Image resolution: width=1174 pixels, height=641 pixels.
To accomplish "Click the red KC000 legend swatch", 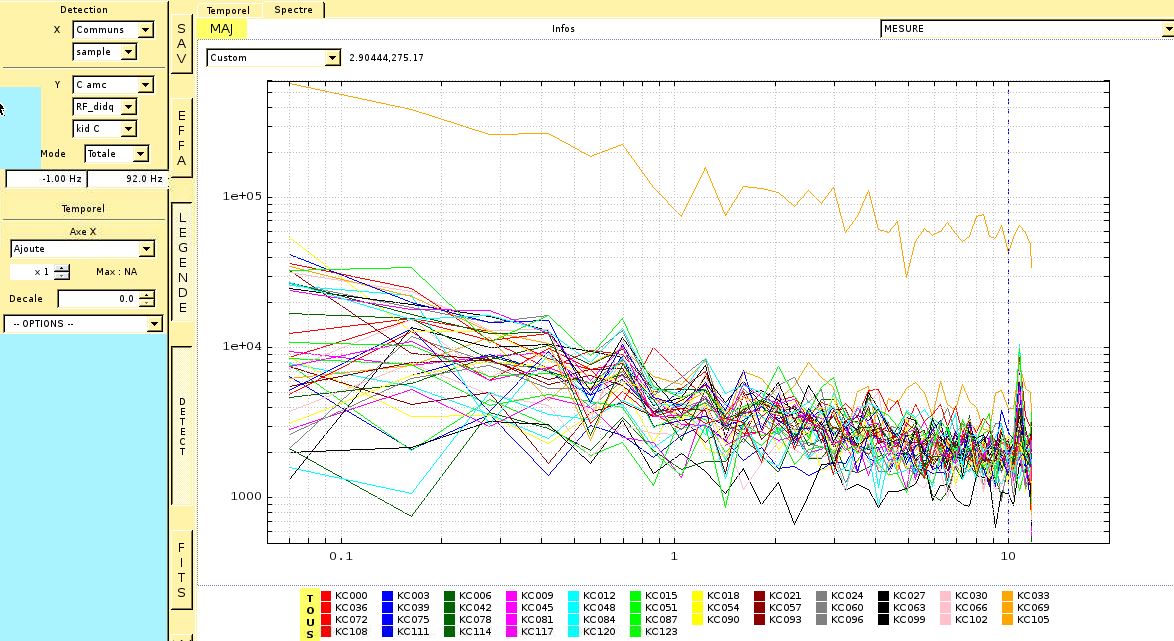I will (326, 596).
